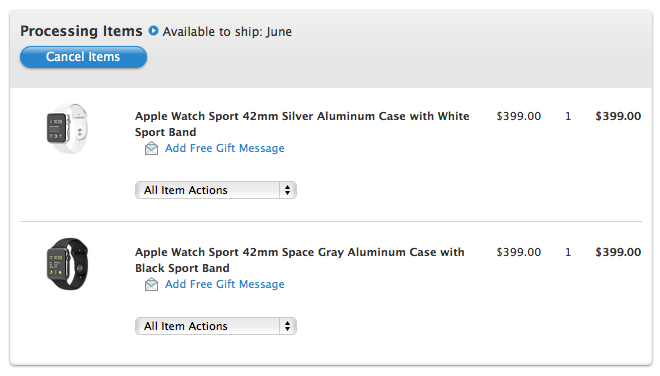
Task: Click the up-down arrows on the second All Item Actions
Action: pyautogui.click(x=287, y=326)
